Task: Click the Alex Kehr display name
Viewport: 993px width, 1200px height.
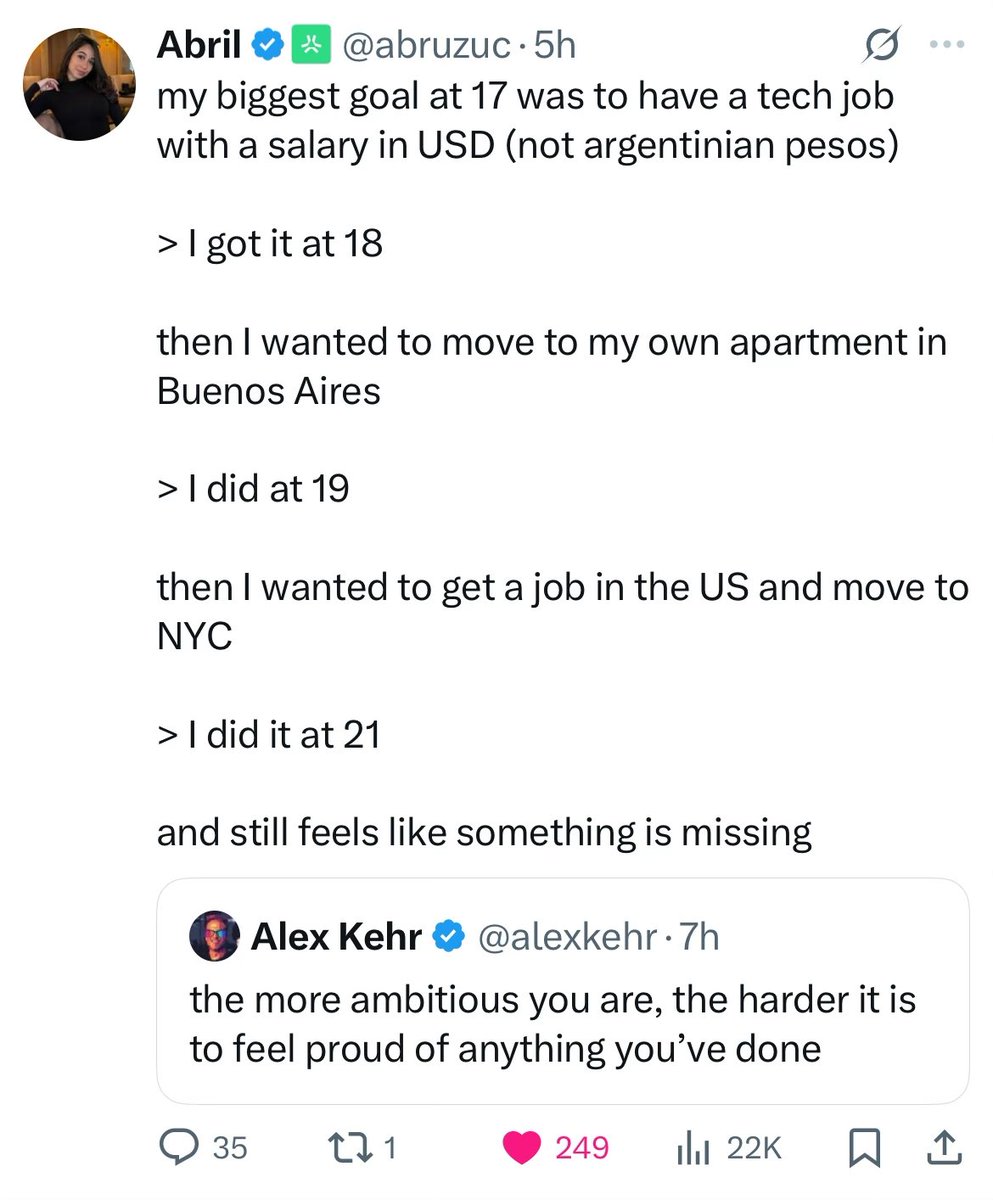Action: [336, 937]
